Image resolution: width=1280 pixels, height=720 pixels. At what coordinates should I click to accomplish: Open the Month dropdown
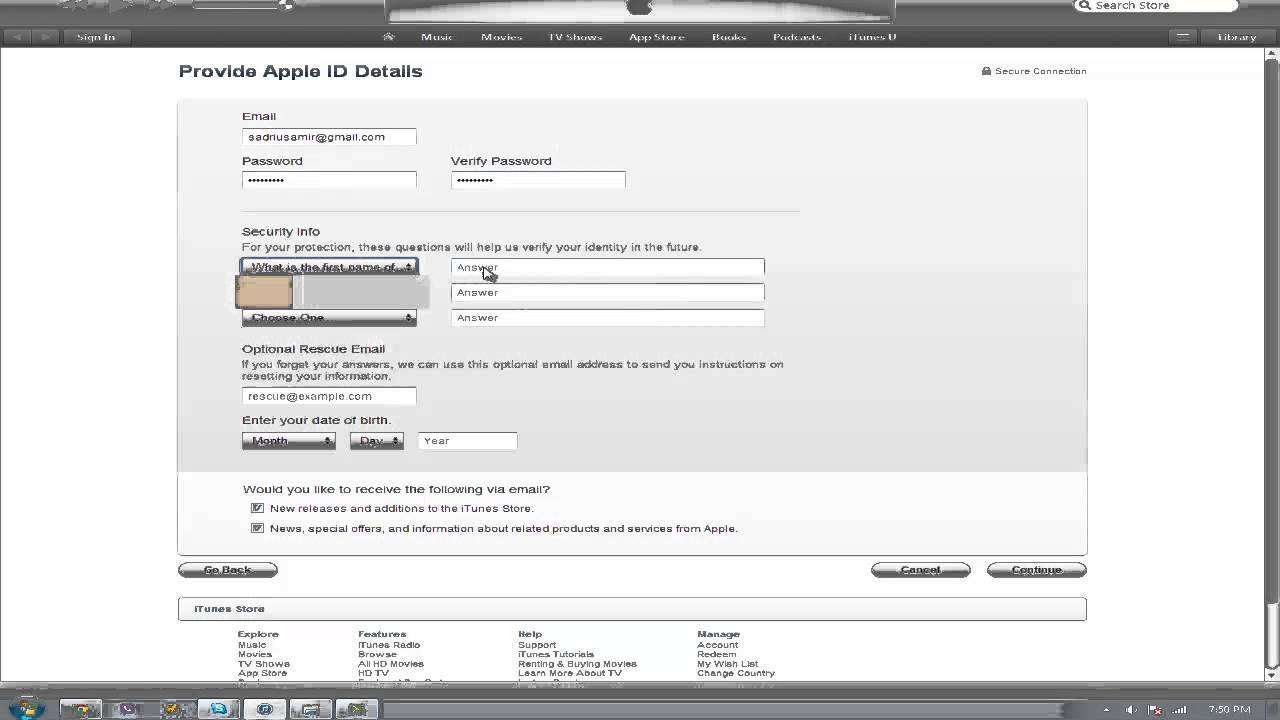tap(288, 441)
